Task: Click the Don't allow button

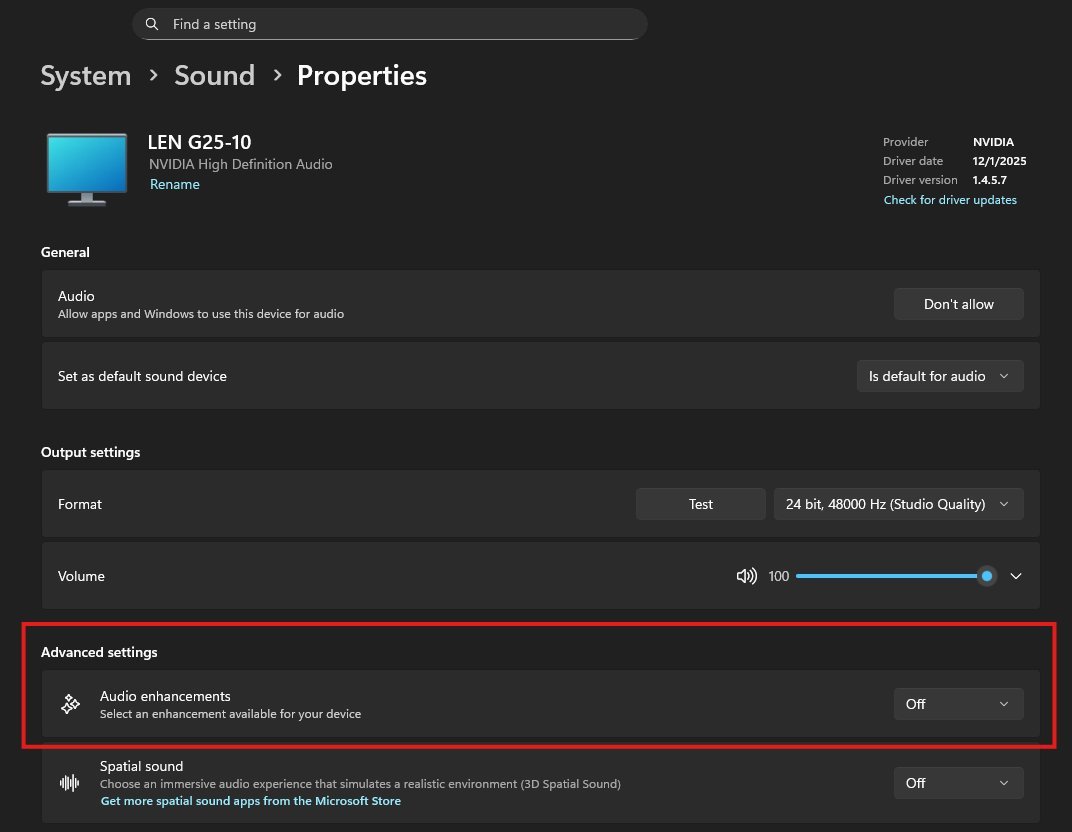Action: (x=959, y=304)
